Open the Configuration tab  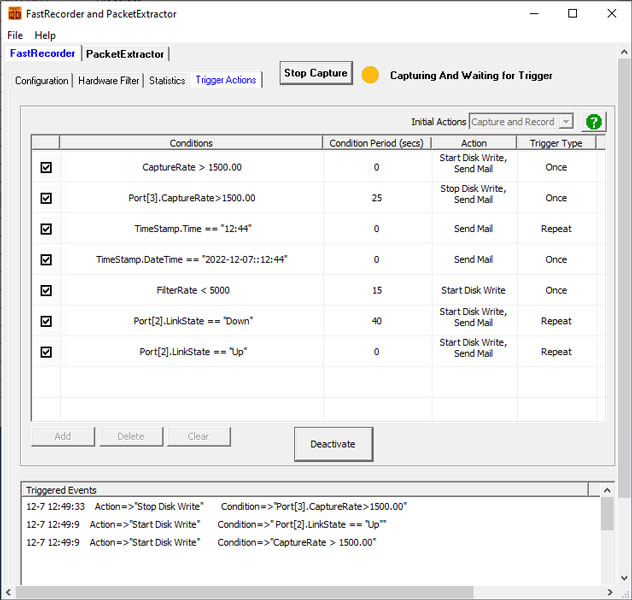42,81
